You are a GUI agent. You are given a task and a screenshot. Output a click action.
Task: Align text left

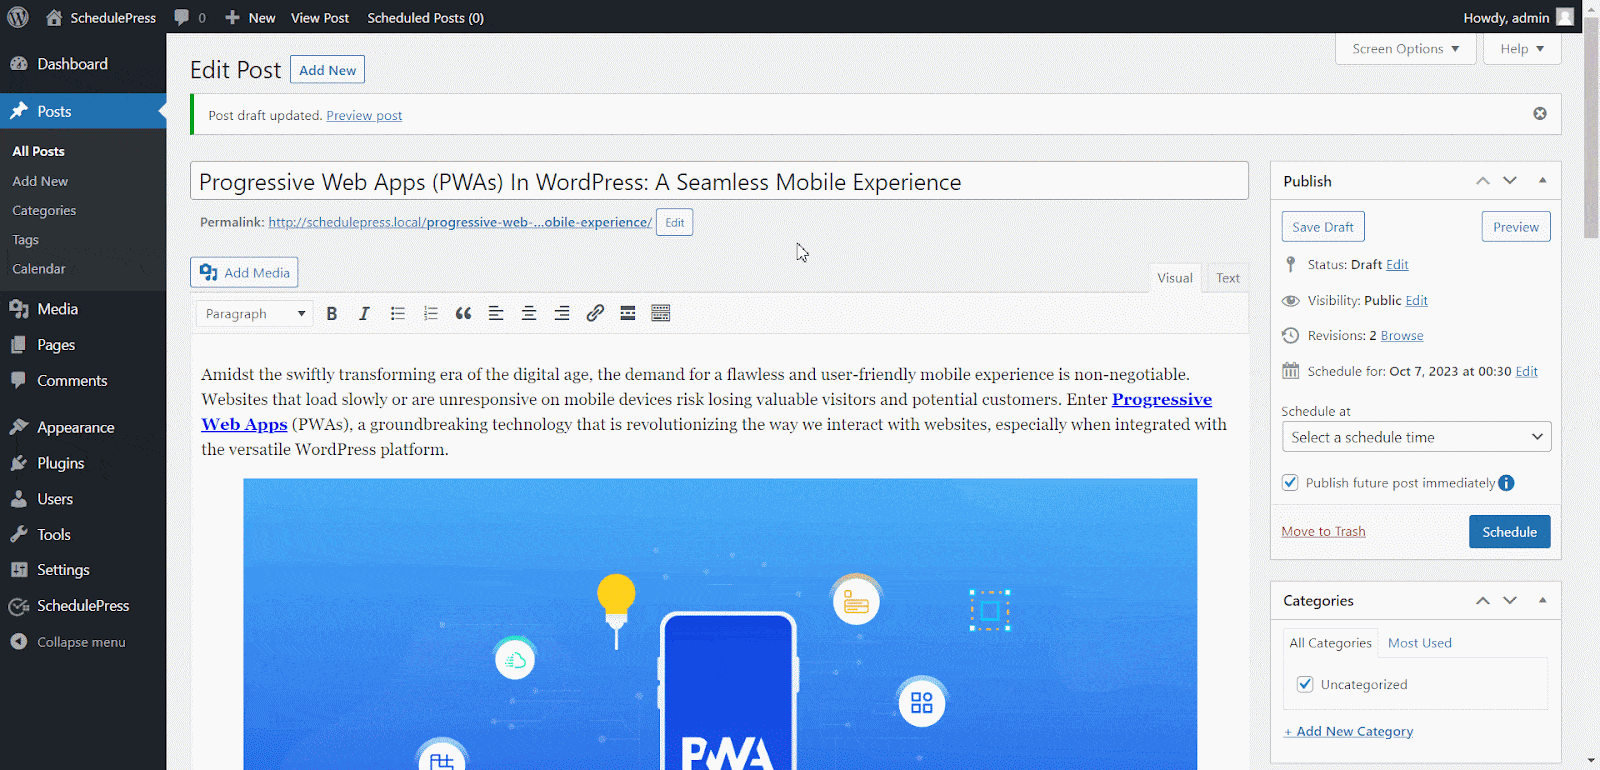(496, 313)
